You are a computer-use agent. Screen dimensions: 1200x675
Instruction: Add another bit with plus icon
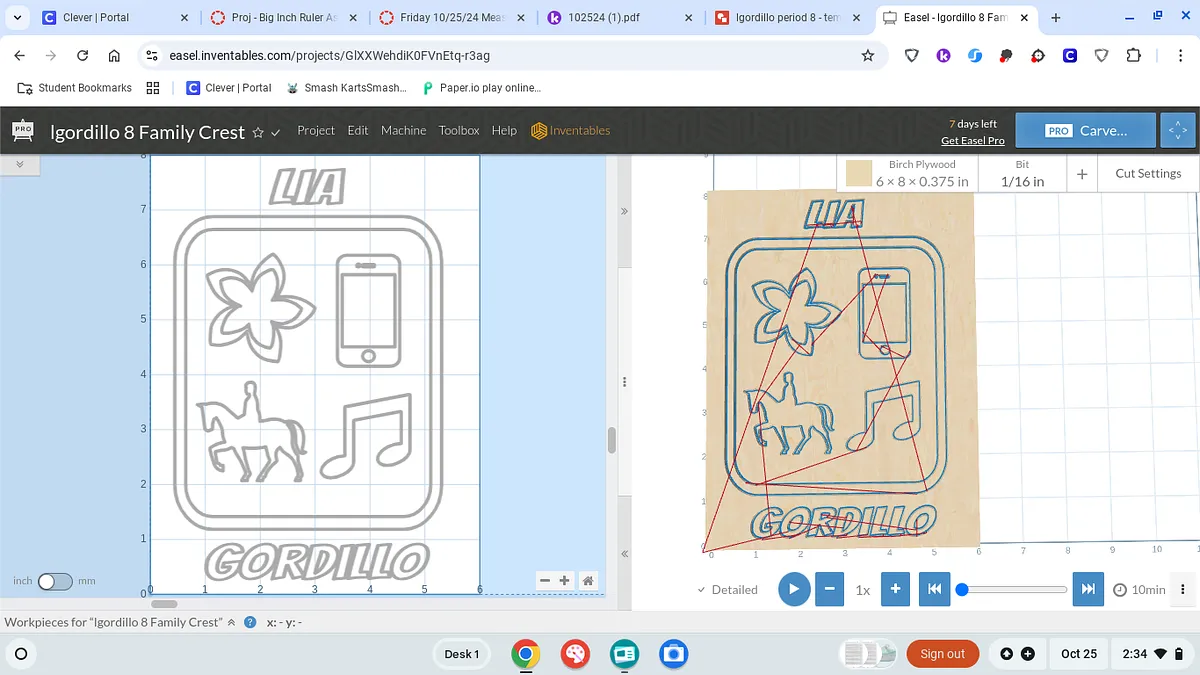pos(1082,173)
